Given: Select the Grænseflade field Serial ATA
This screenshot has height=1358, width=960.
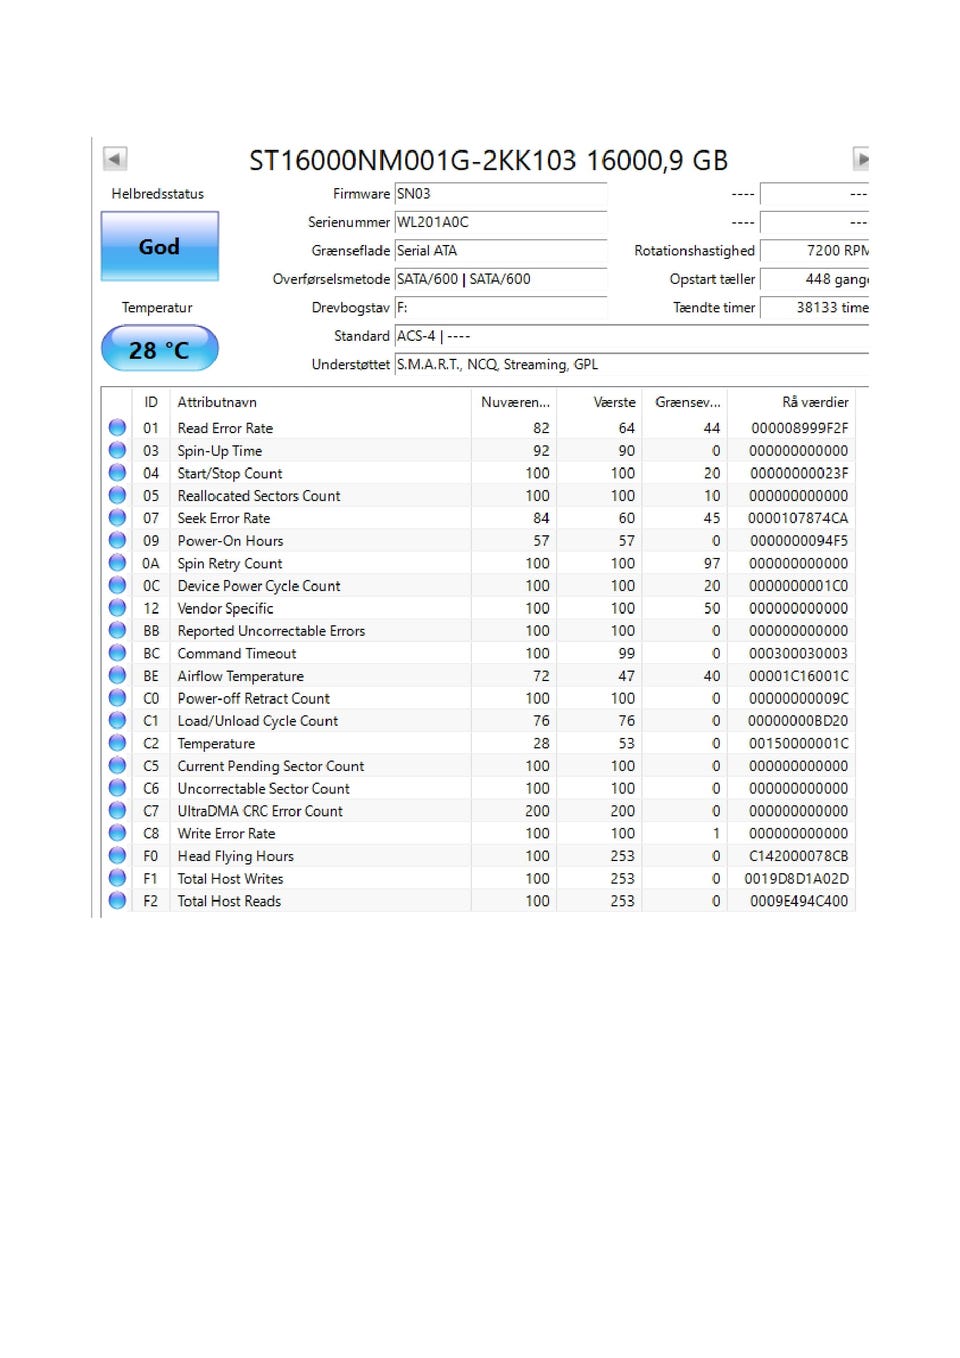Looking at the screenshot, I should 501,251.
